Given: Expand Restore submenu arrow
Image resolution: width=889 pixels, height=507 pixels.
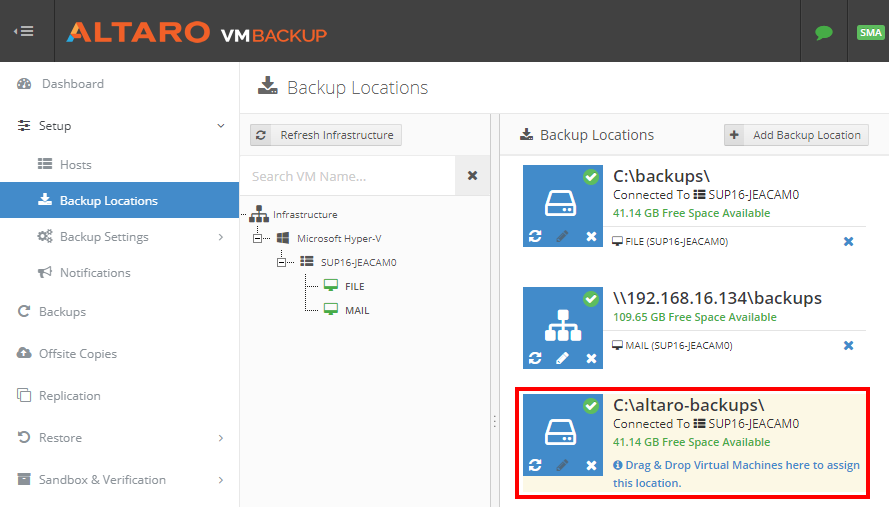Looking at the screenshot, I should 221,438.
